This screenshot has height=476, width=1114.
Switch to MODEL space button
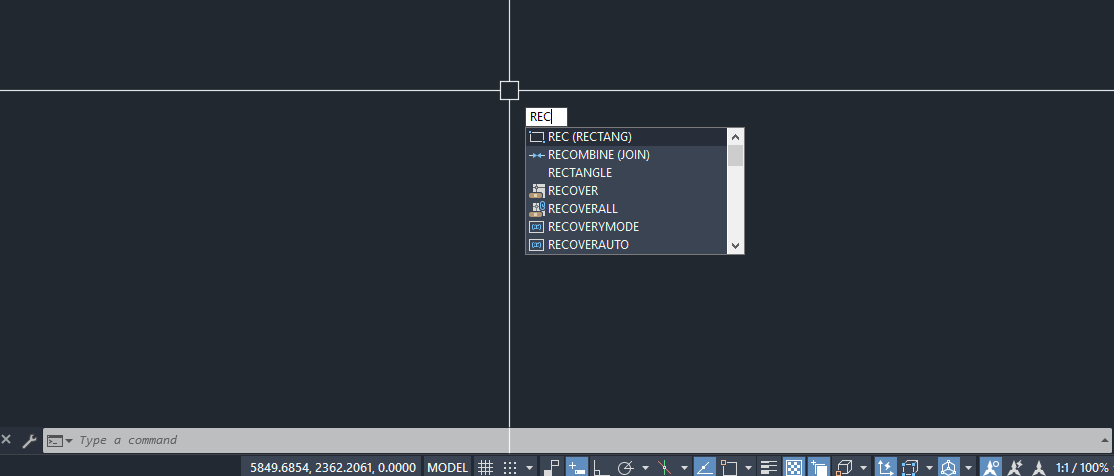pyautogui.click(x=448, y=467)
